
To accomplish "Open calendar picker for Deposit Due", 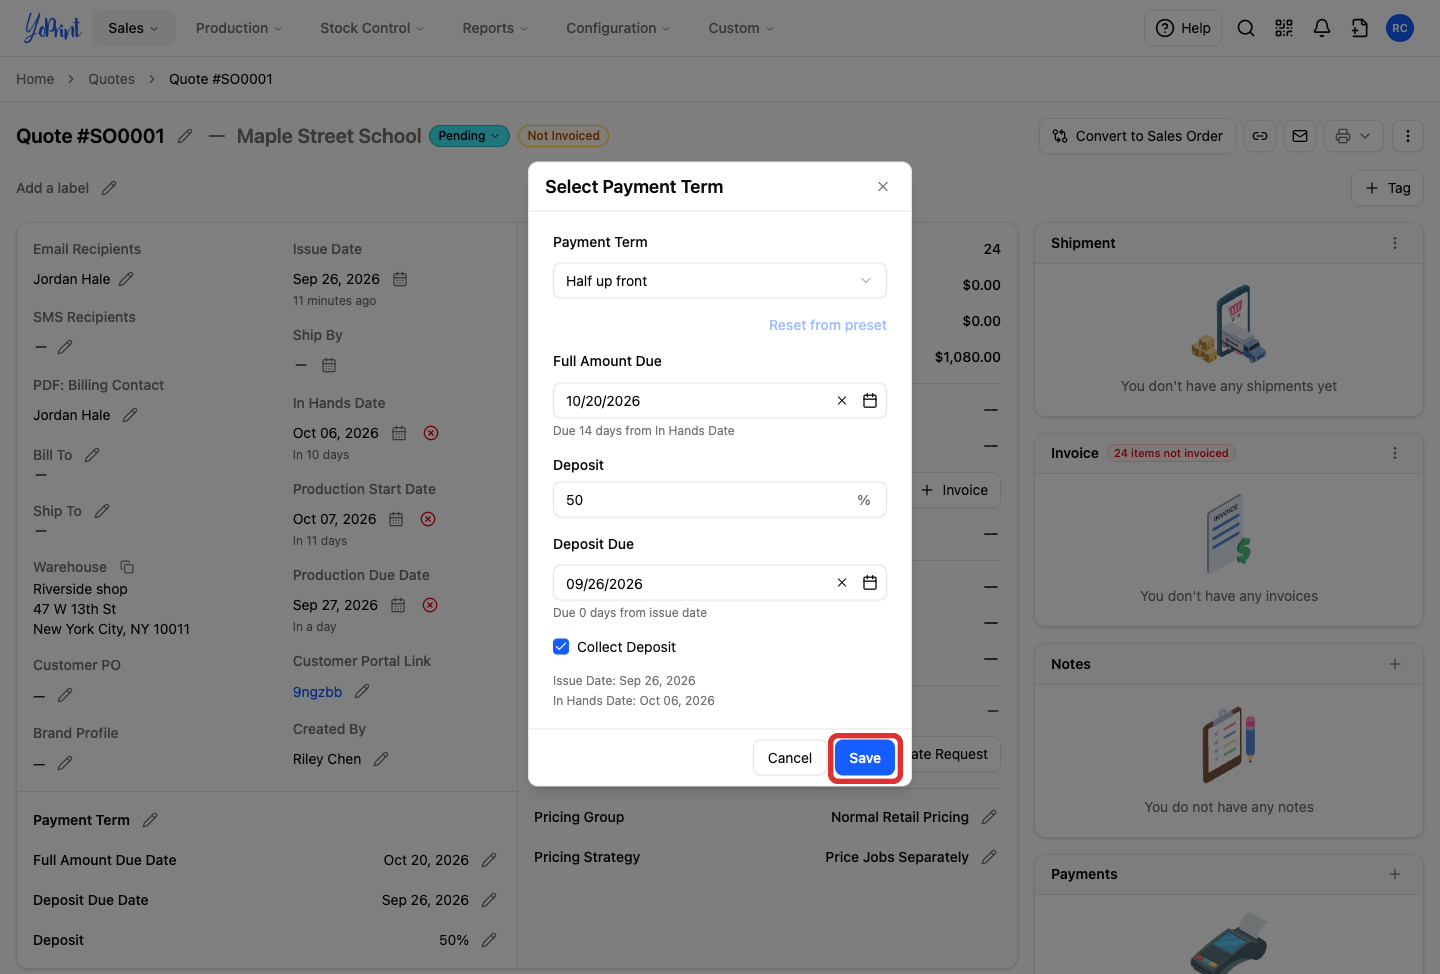I will point(870,583).
